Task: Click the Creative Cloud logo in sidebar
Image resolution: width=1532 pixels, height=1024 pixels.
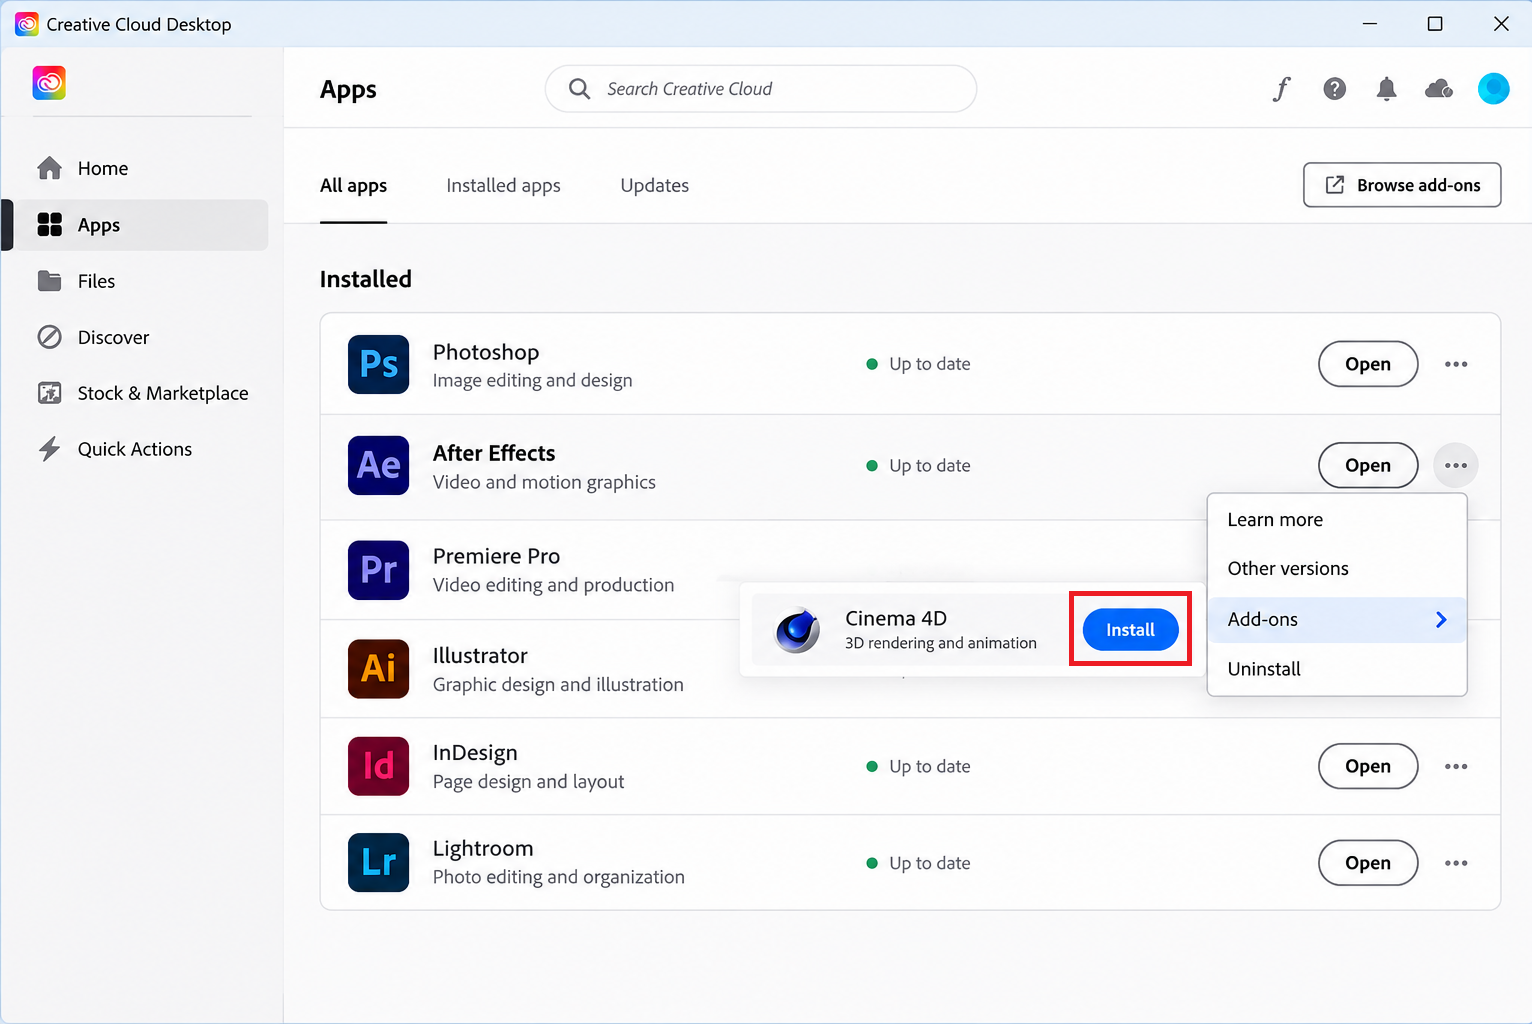Action: 49,83
